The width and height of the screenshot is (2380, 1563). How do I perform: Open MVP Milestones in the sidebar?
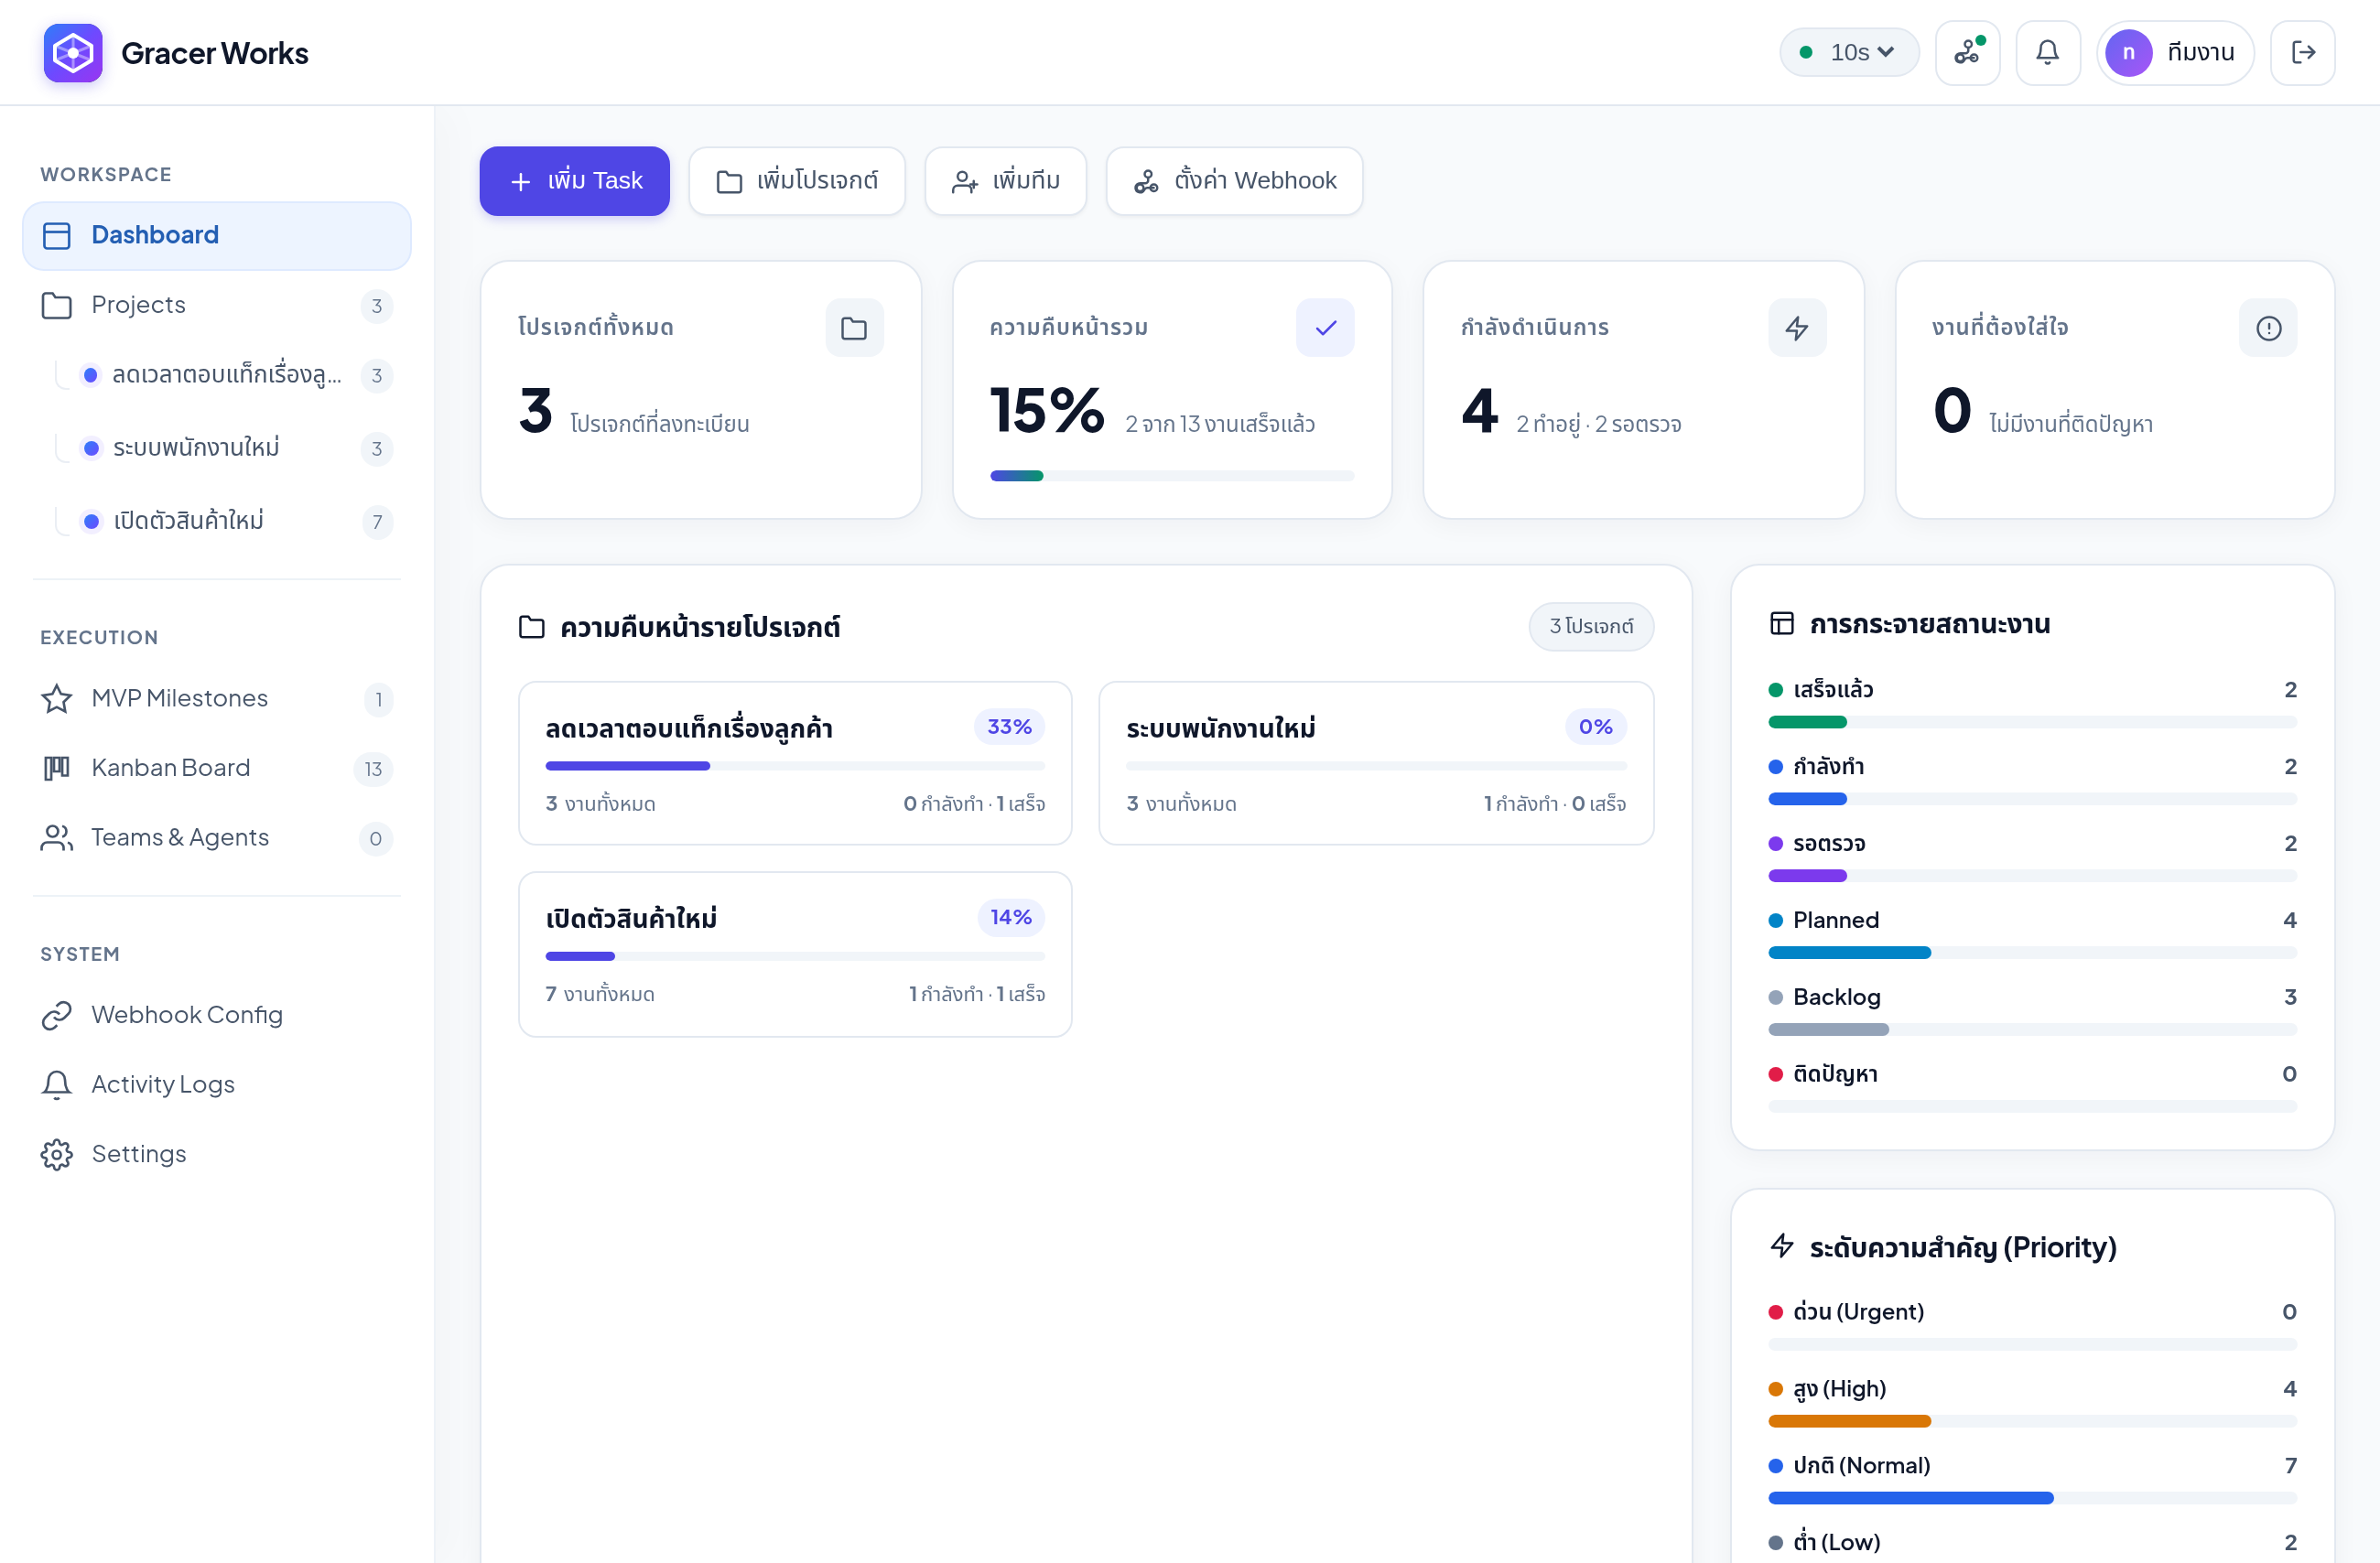pyautogui.click(x=217, y=698)
